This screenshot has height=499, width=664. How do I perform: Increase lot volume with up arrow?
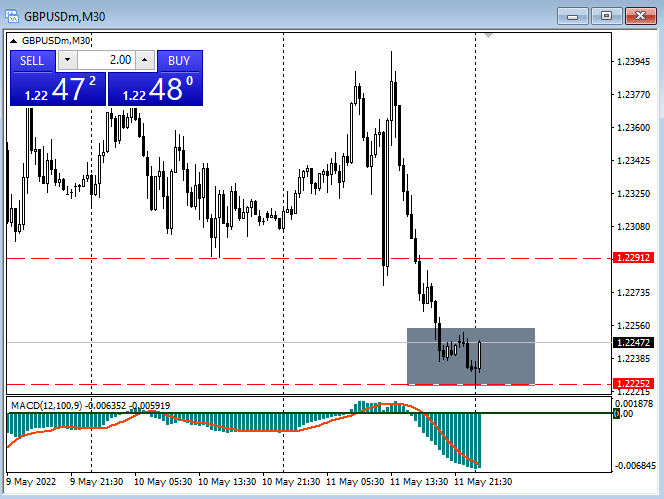(x=145, y=60)
